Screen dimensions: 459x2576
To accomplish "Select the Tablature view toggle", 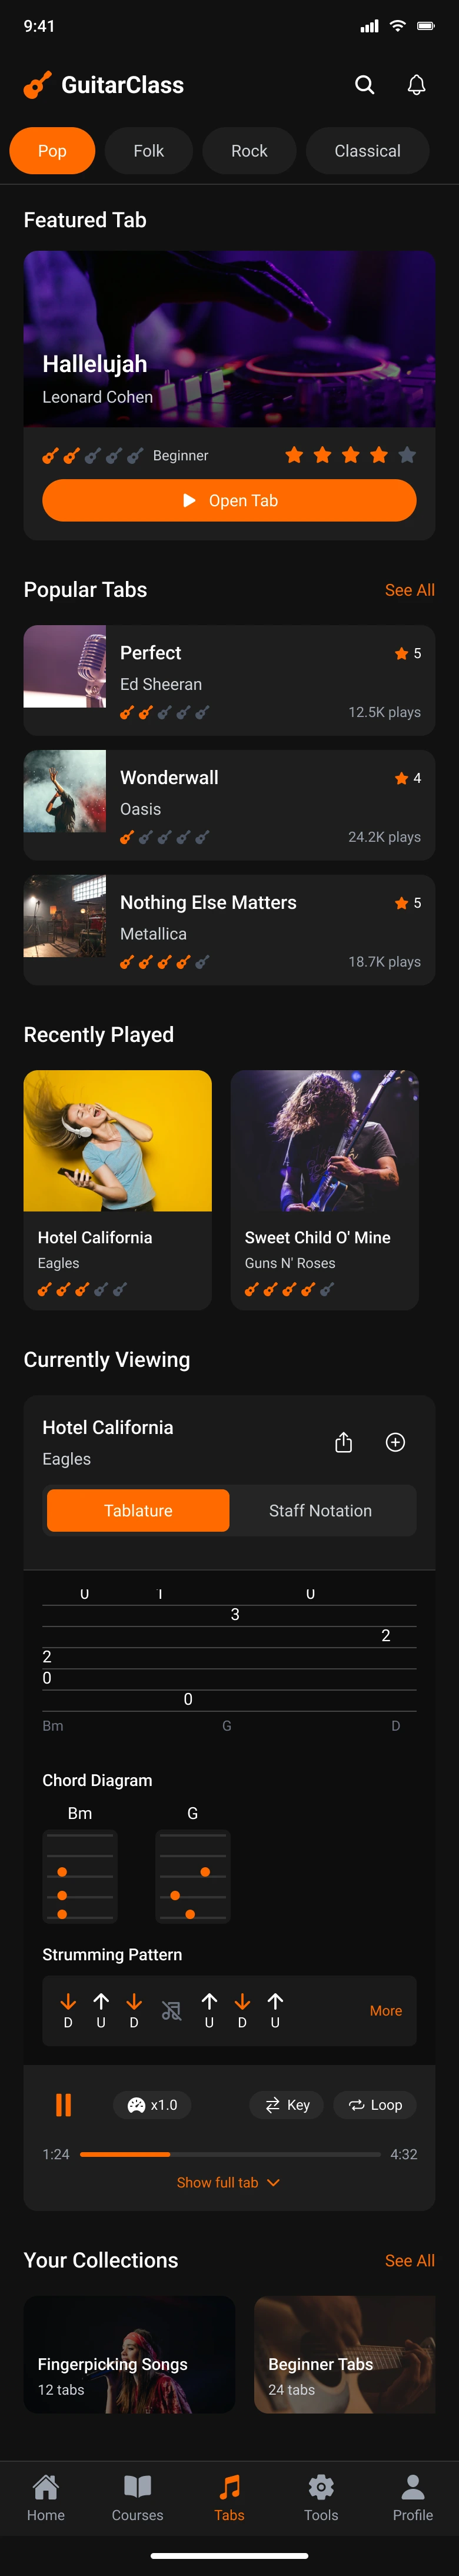I will coord(138,1510).
